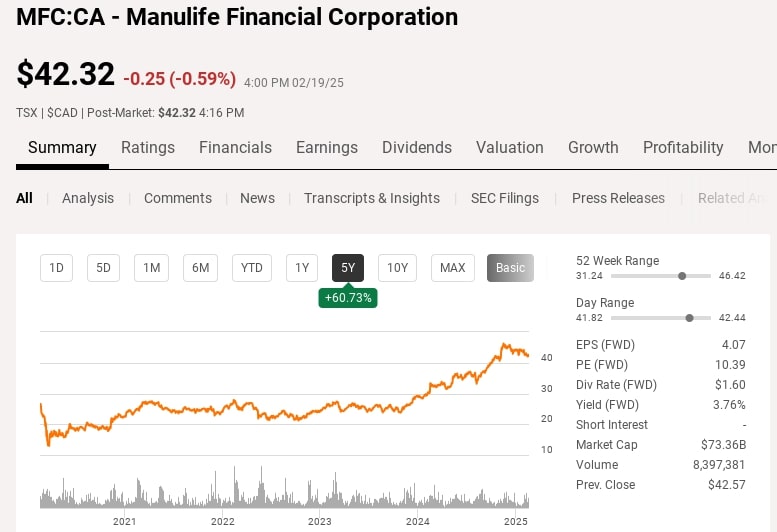Click the 10Y range button
This screenshot has width=777, height=532.
397,268
